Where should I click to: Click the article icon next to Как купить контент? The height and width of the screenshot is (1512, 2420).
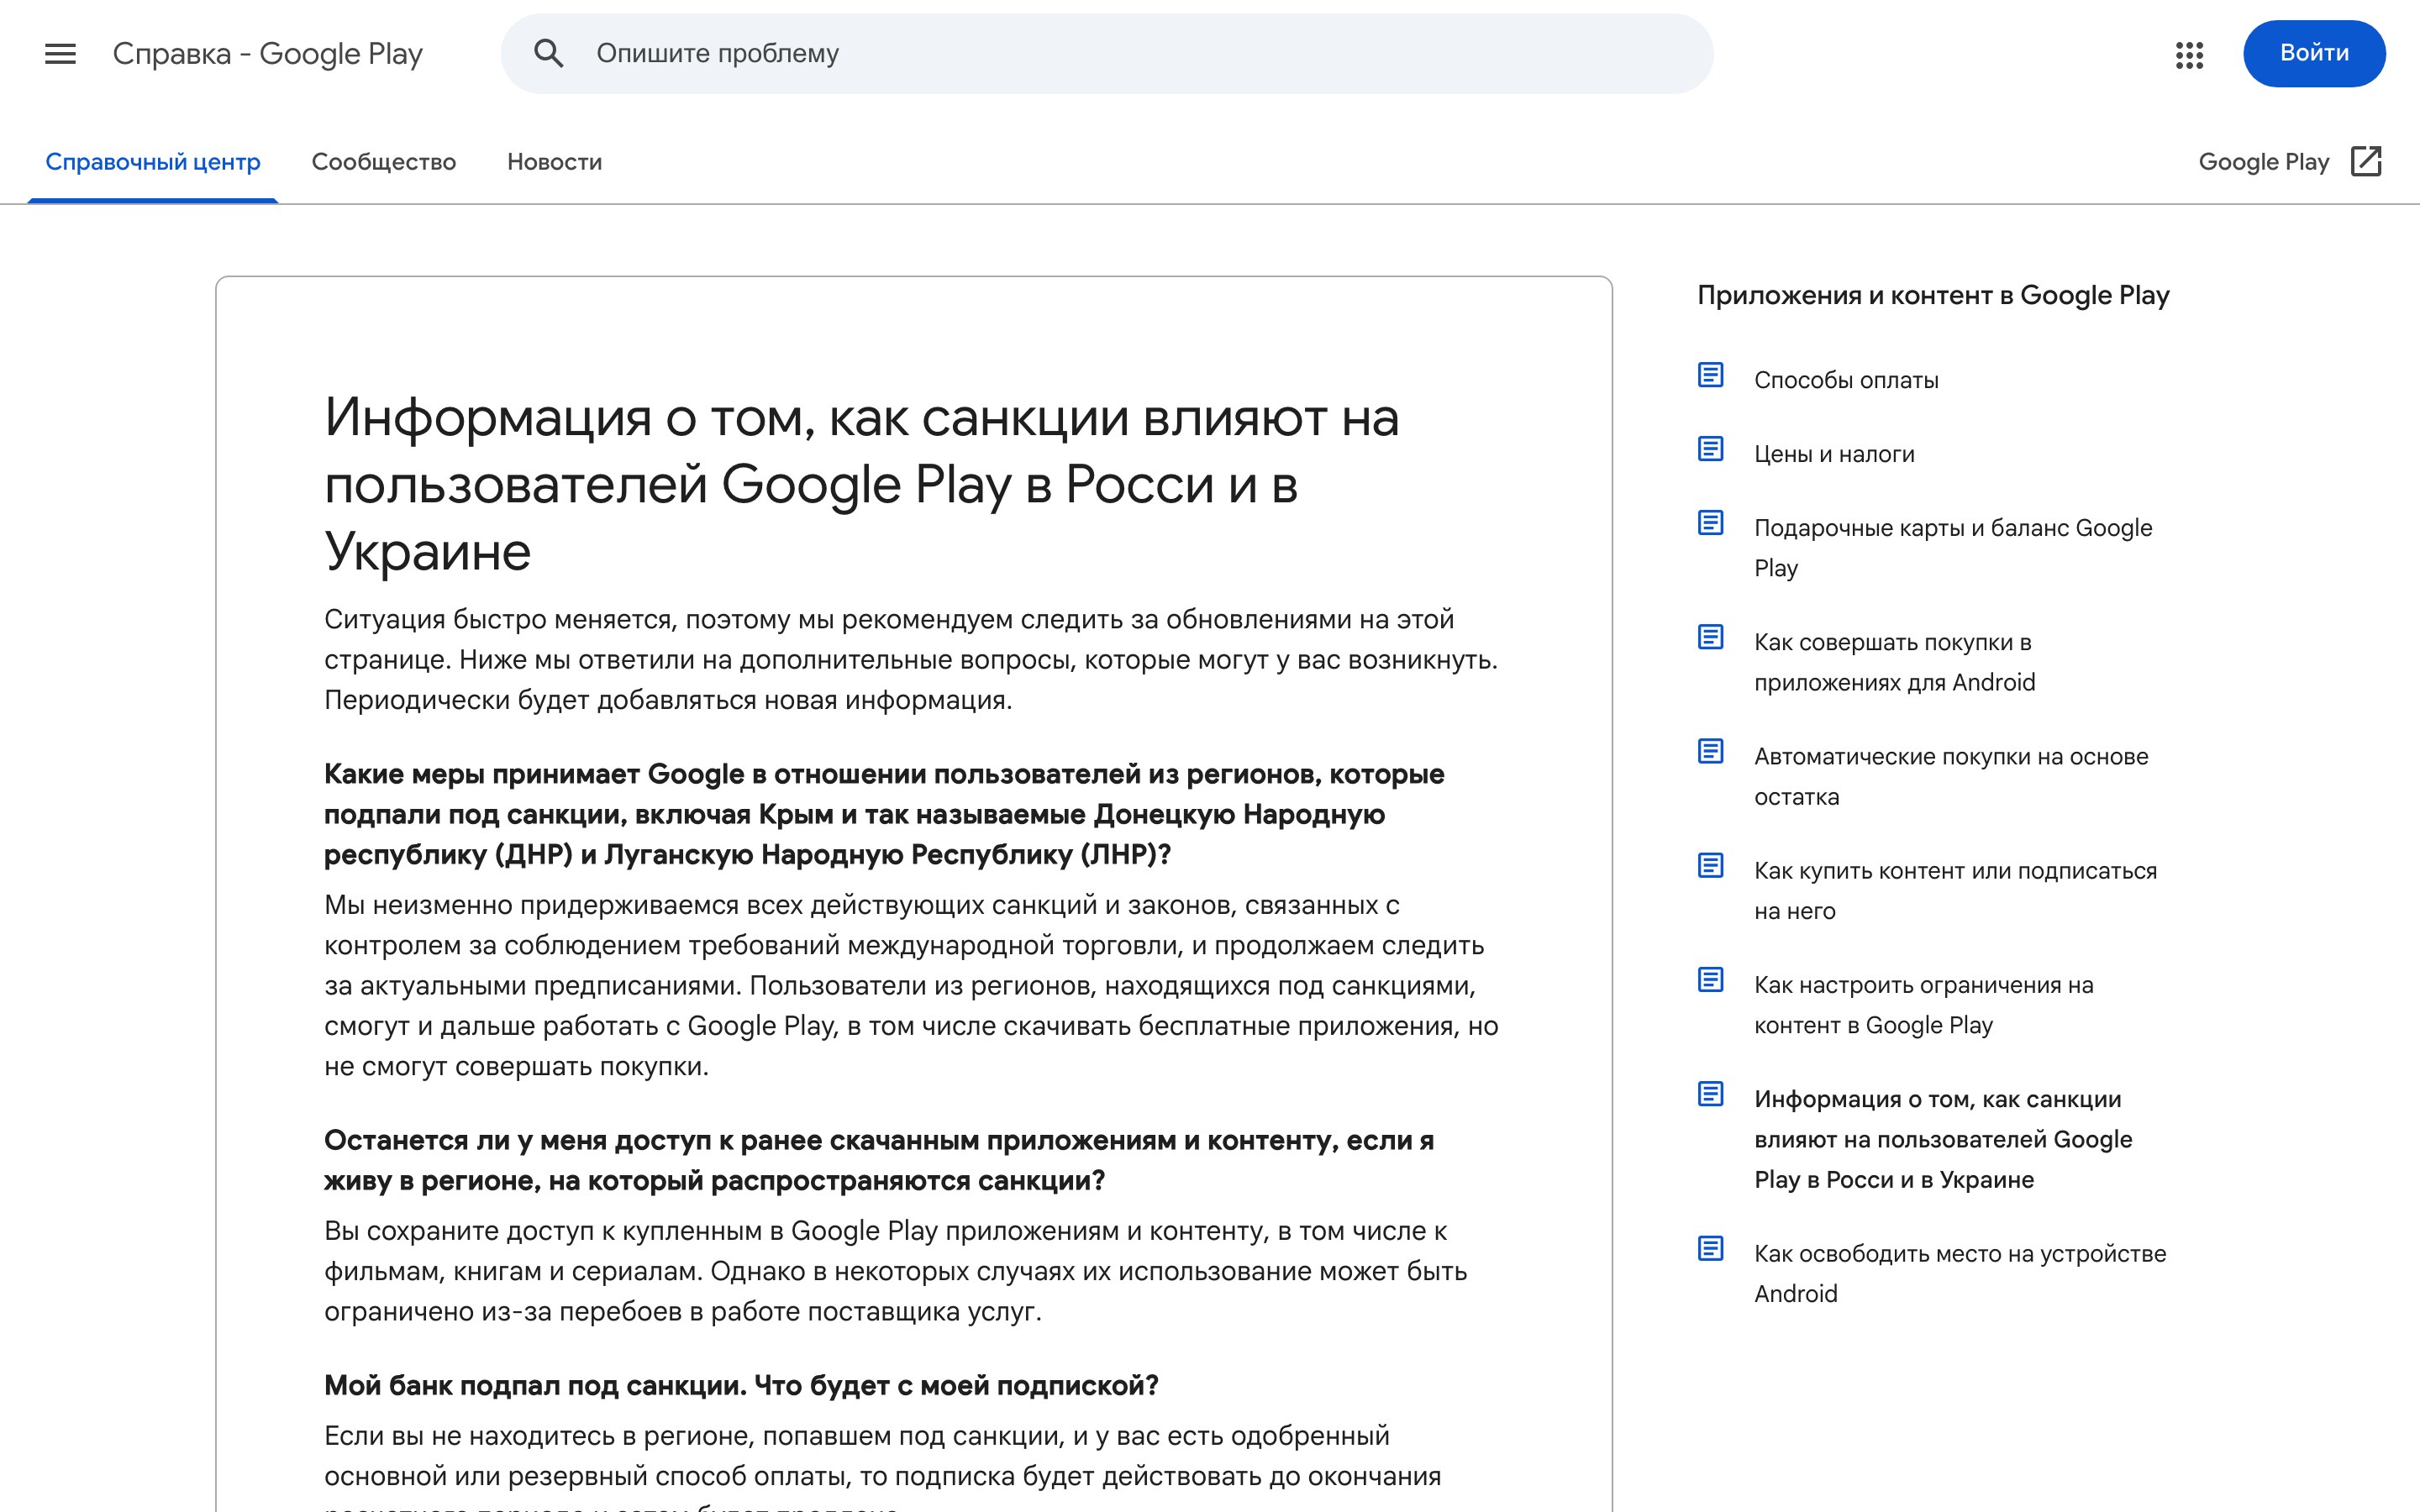click(1711, 866)
